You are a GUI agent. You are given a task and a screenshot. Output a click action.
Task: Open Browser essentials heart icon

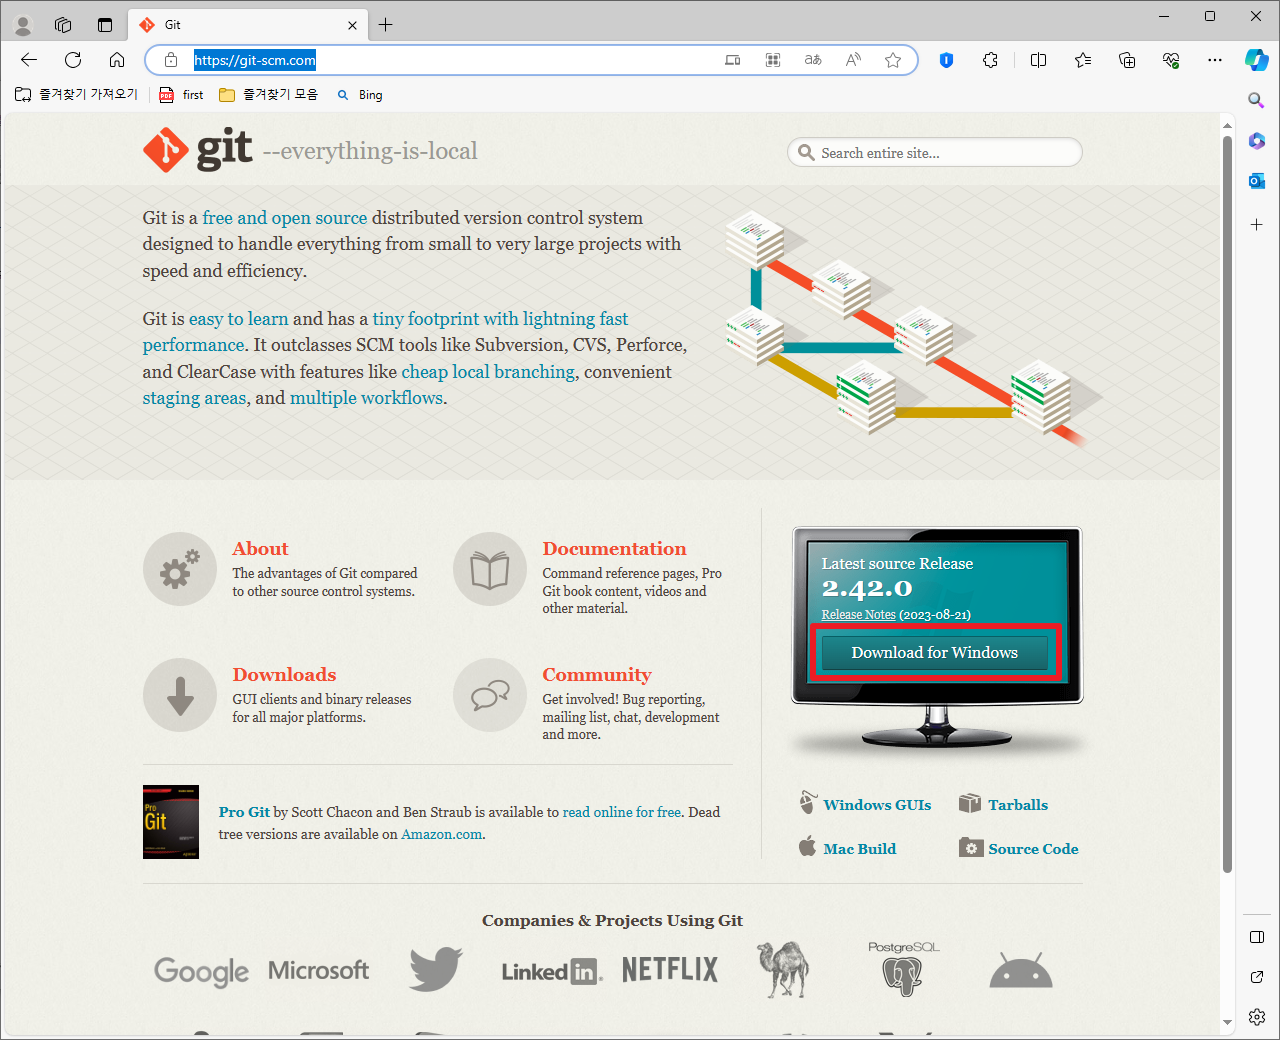click(1171, 60)
